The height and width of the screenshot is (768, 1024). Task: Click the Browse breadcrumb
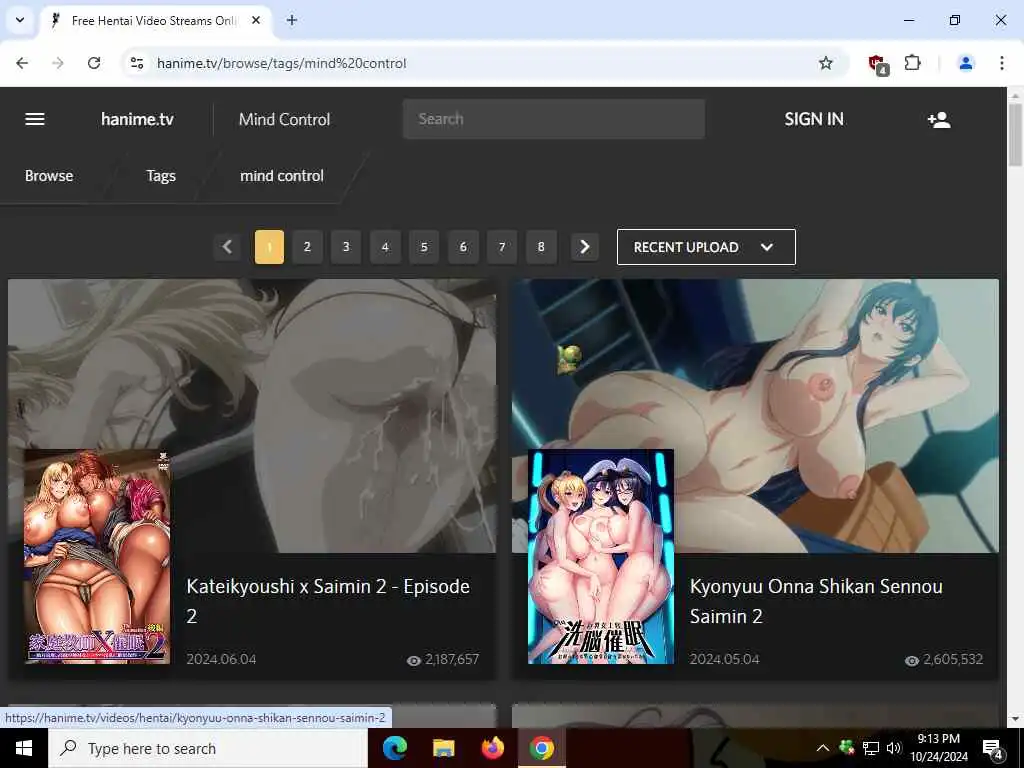(49, 176)
